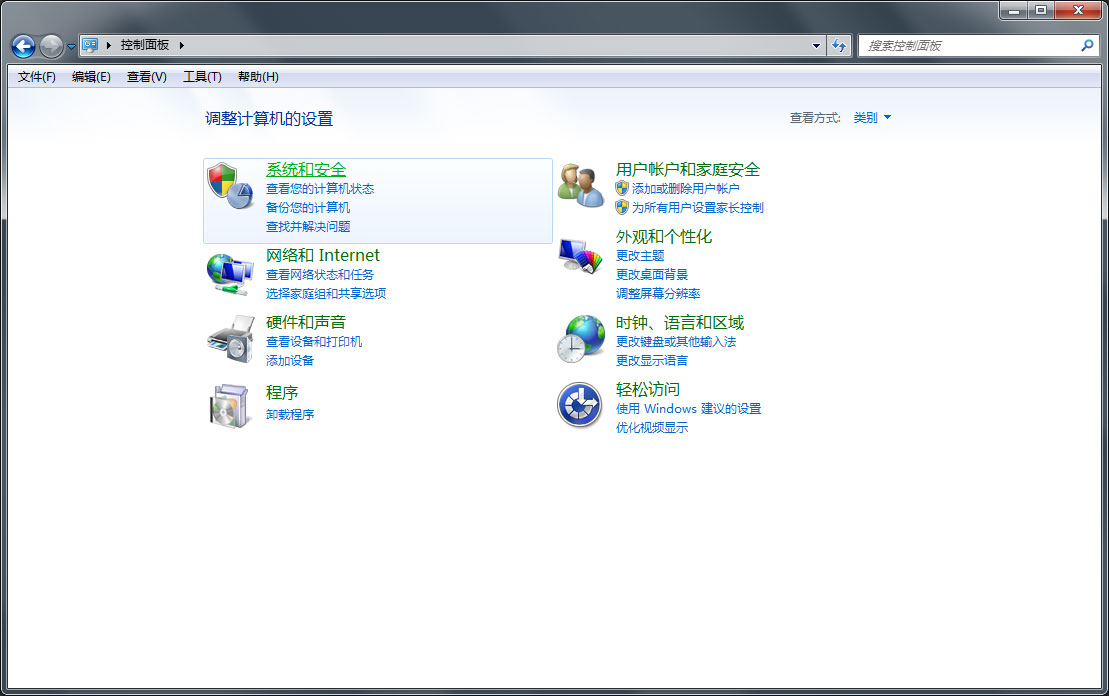This screenshot has width=1109, height=696.
Task: Open the 程序 disc box icon
Action: pyautogui.click(x=231, y=406)
